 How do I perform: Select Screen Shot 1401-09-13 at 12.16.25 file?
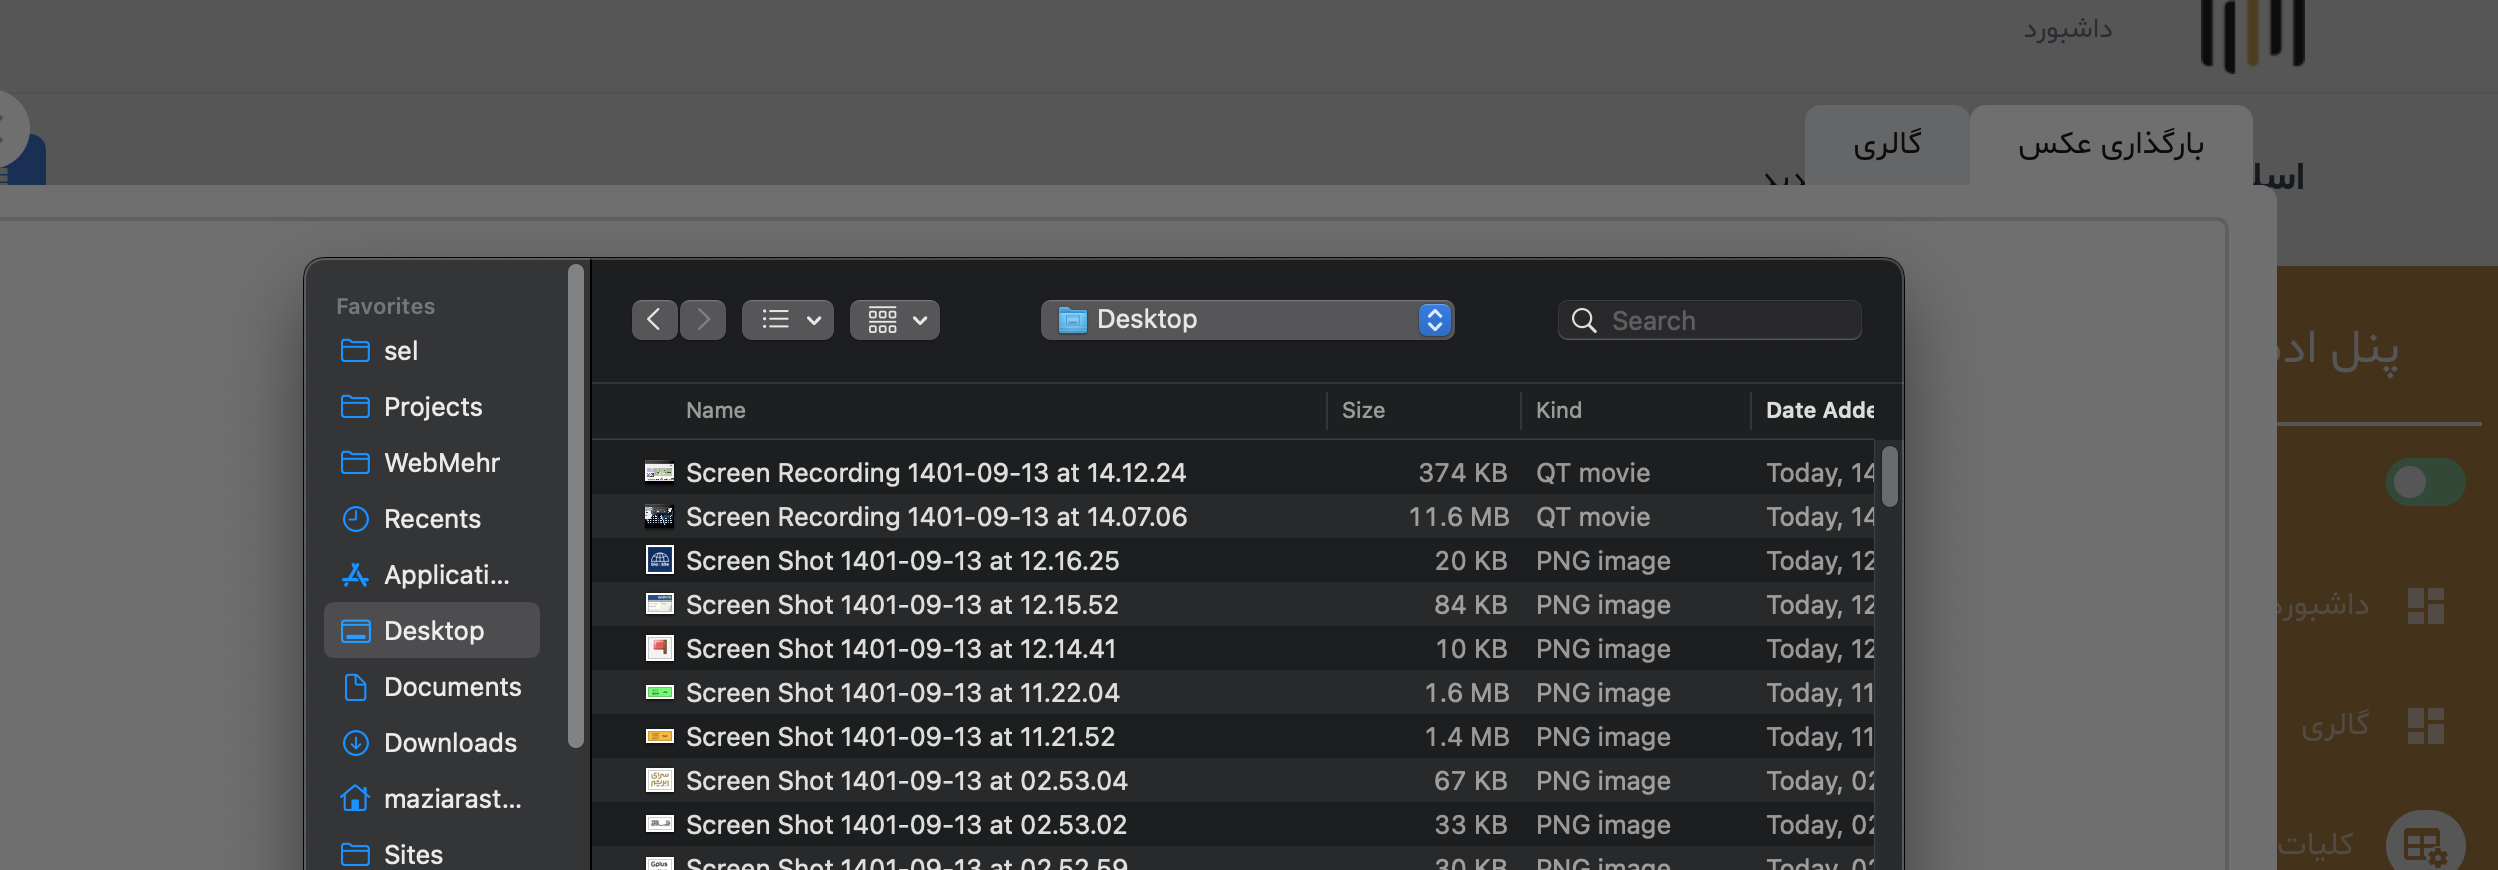point(902,561)
